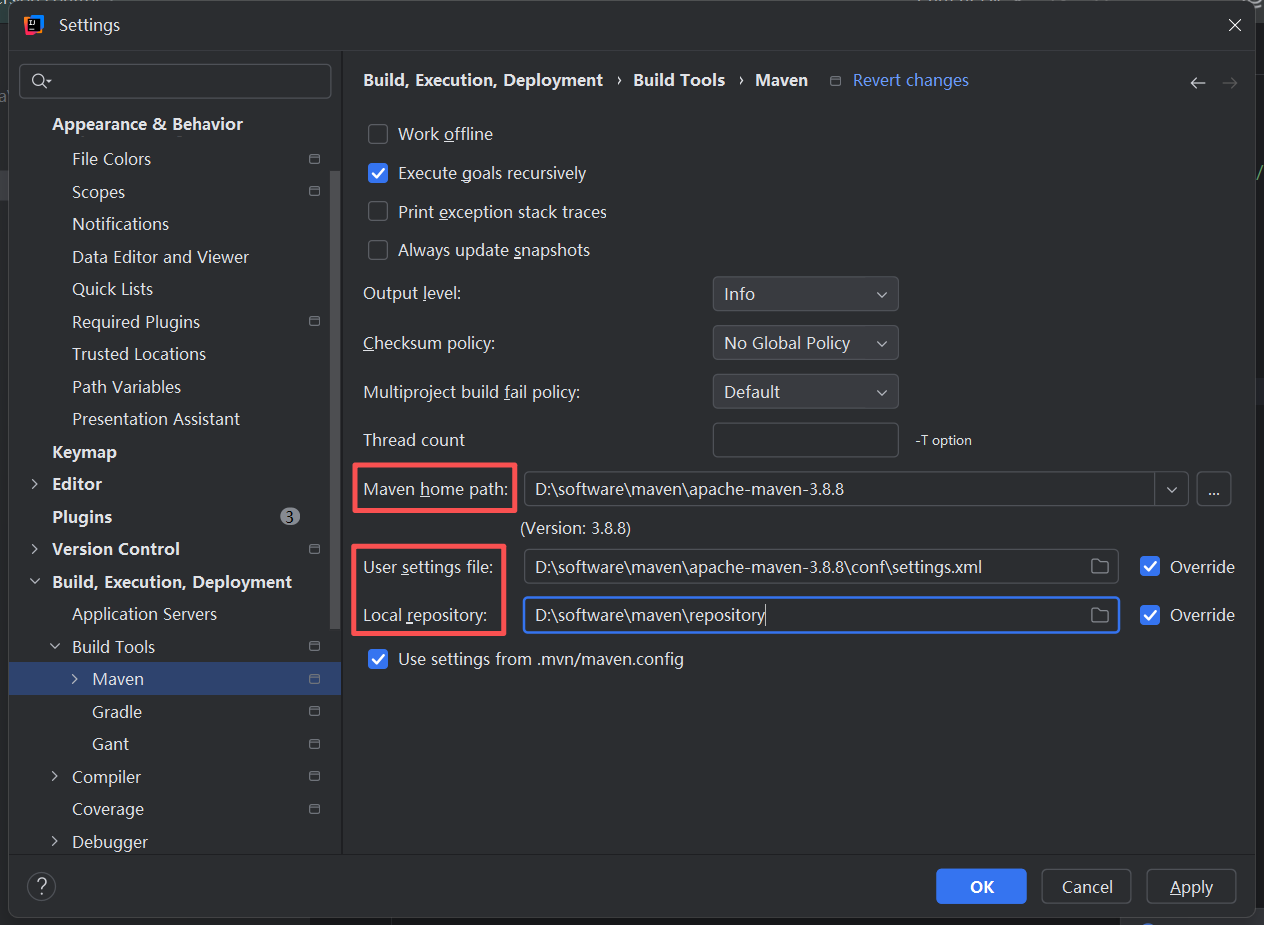1264x925 pixels.
Task: Browse folder icon for User settings file
Action: pyautogui.click(x=1100, y=567)
